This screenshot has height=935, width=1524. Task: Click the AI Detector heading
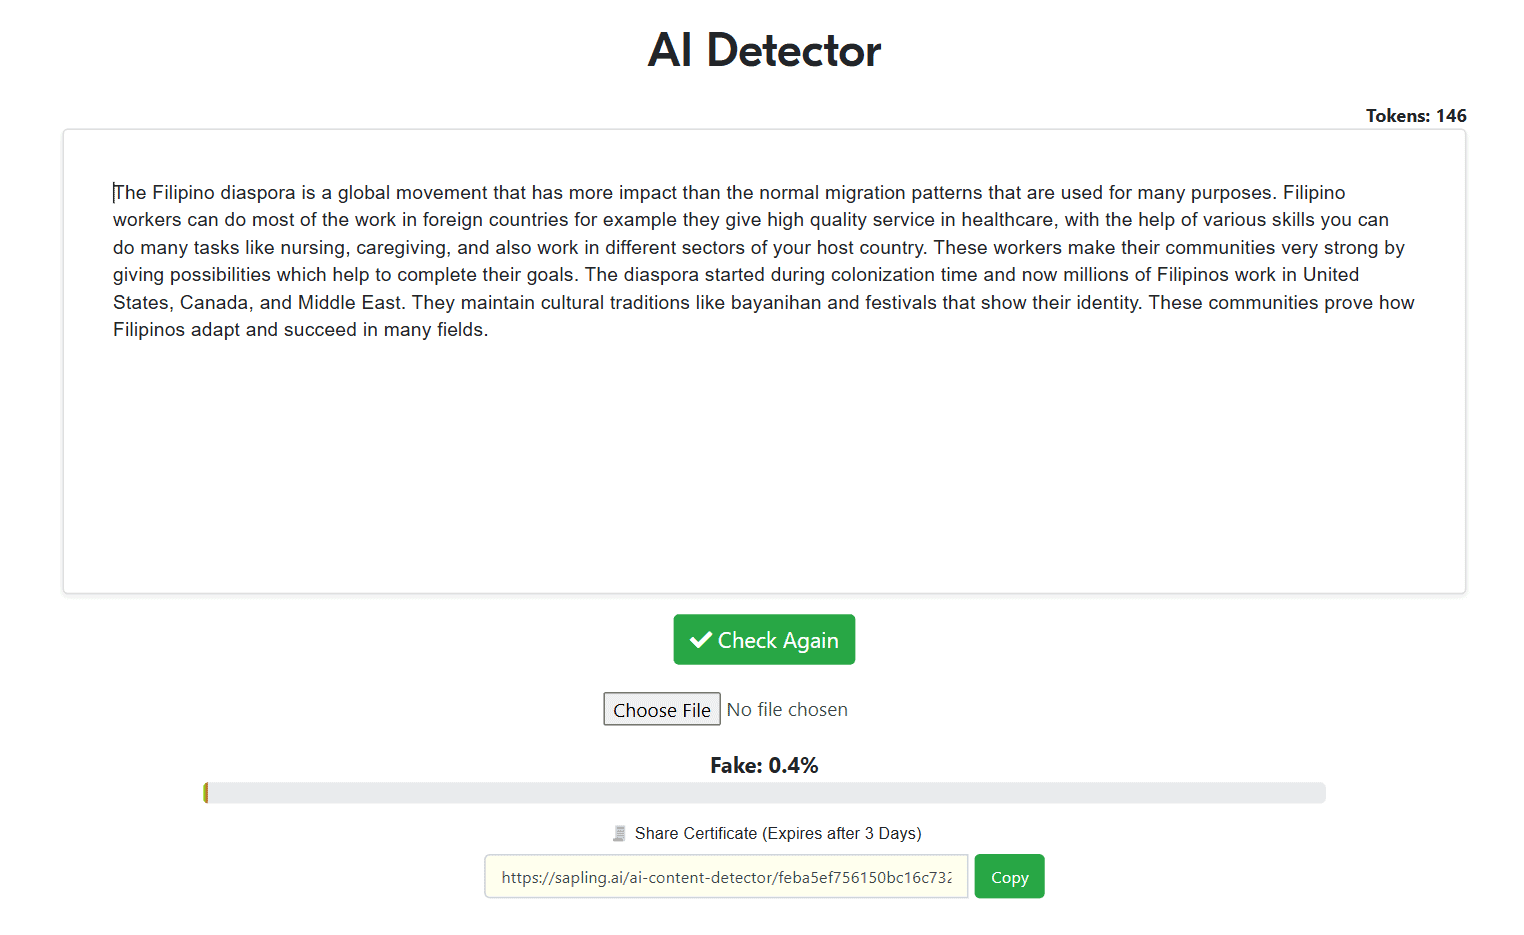tap(764, 51)
